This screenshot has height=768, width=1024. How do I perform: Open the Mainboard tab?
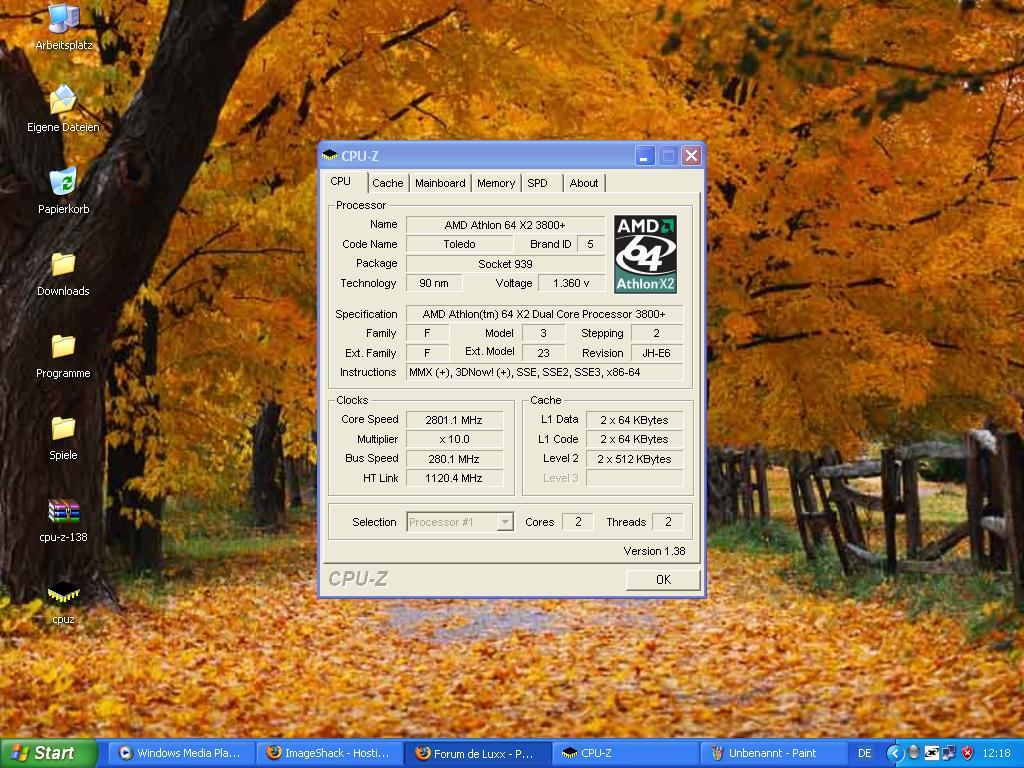440,184
